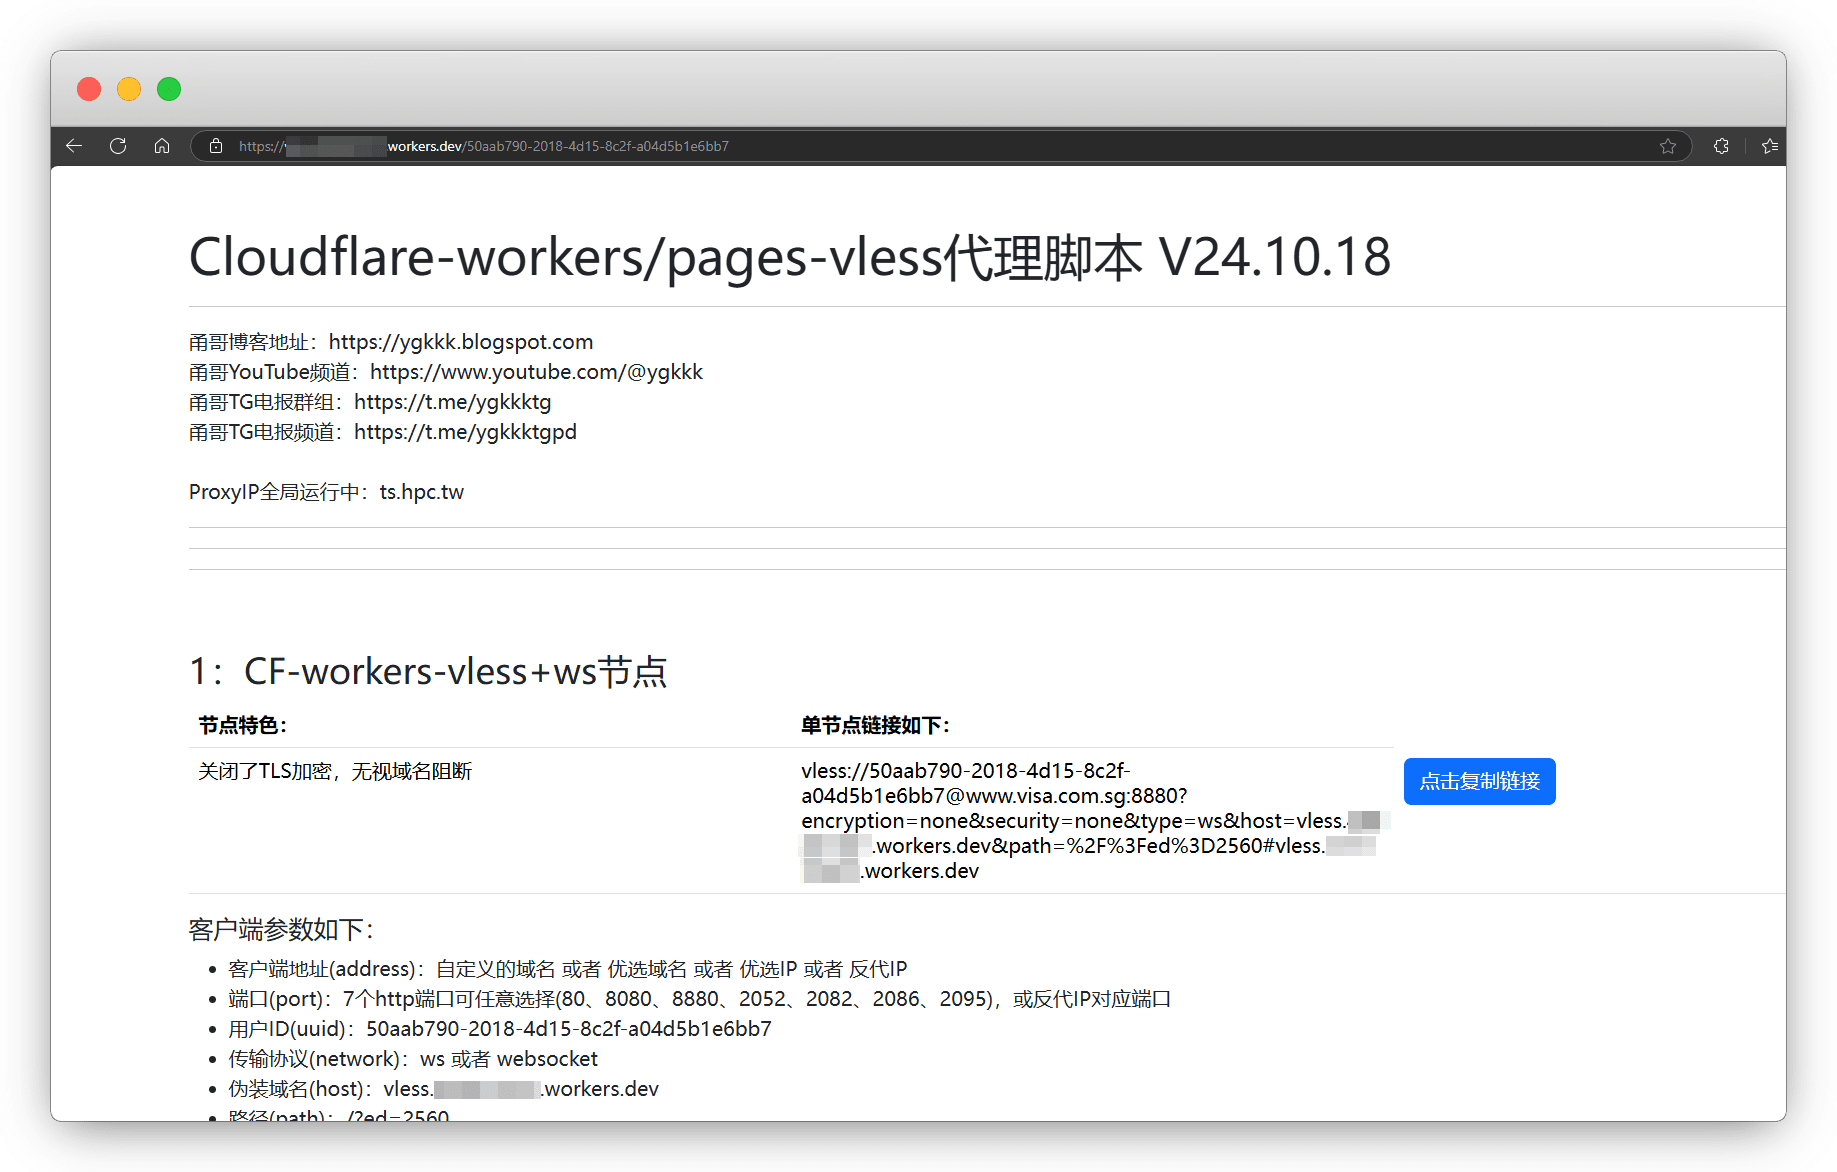Click the t.me/ygkkktgpd Telegram channel address
Viewport: 1837px width, 1172px height.
[465, 432]
